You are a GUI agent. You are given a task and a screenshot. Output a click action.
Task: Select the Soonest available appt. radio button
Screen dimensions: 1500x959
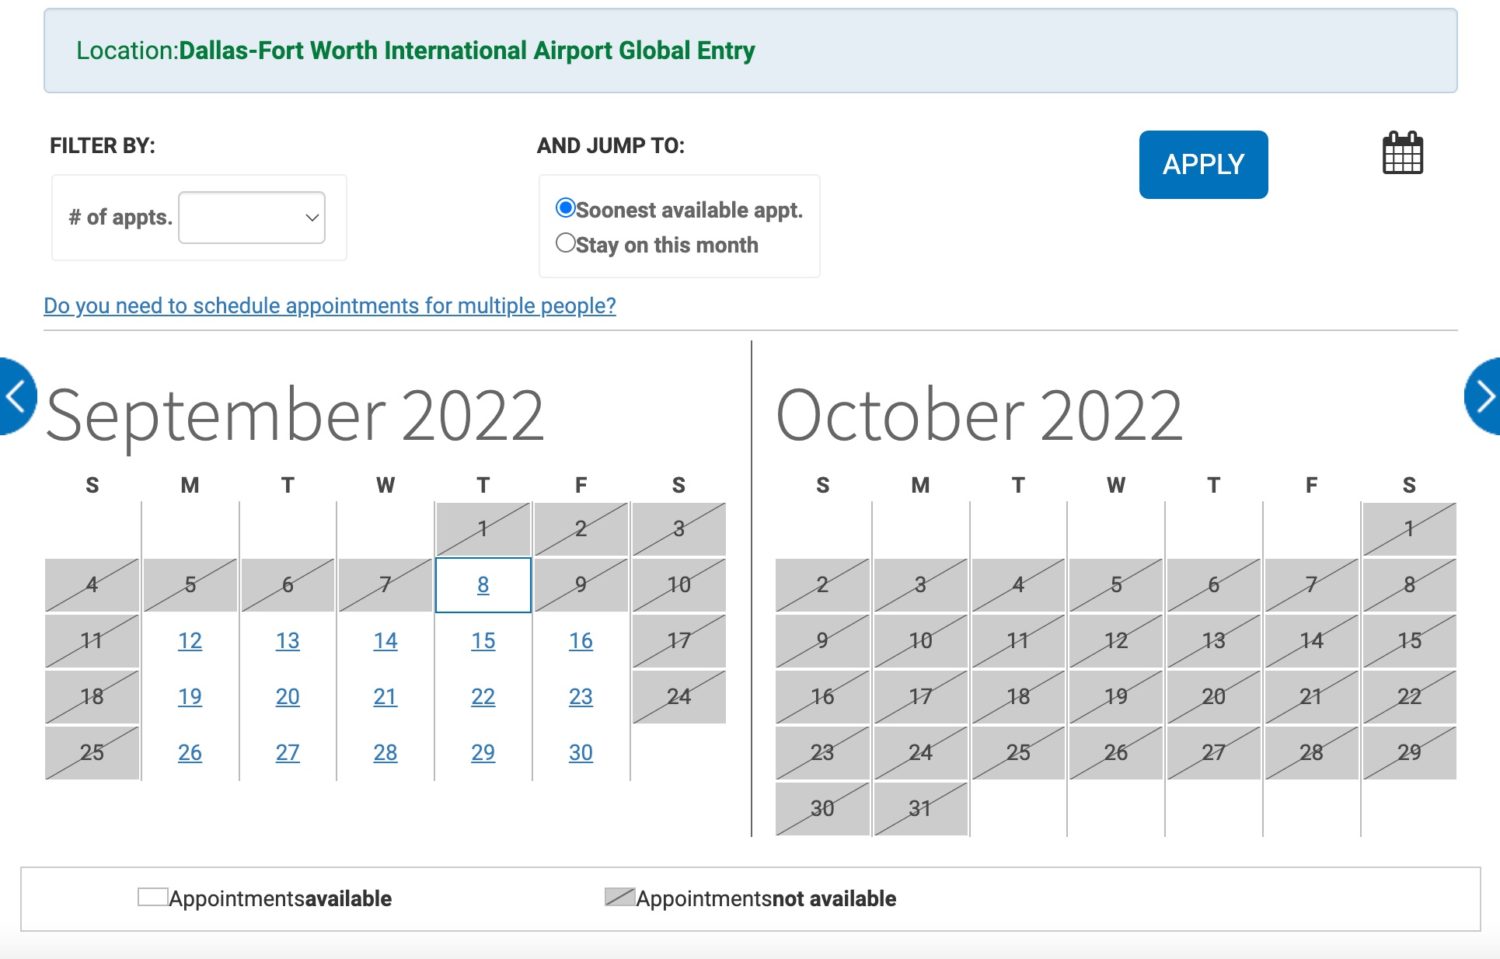coord(565,208)
